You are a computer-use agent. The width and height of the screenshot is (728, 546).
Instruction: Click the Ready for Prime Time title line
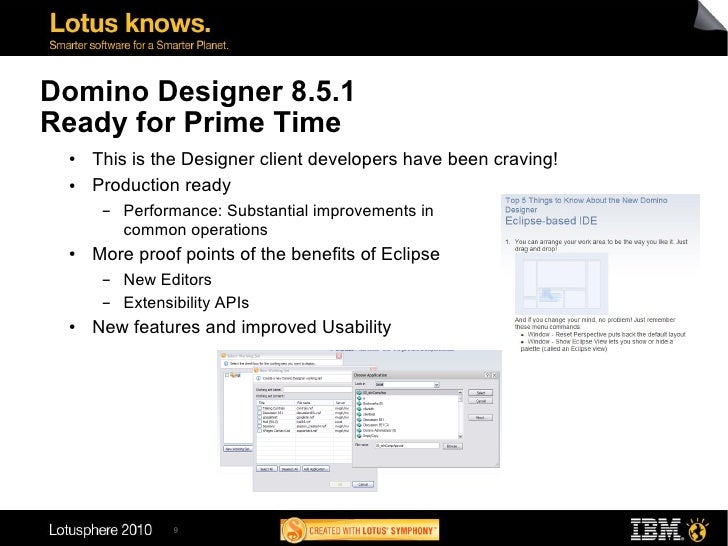(191, 123)
